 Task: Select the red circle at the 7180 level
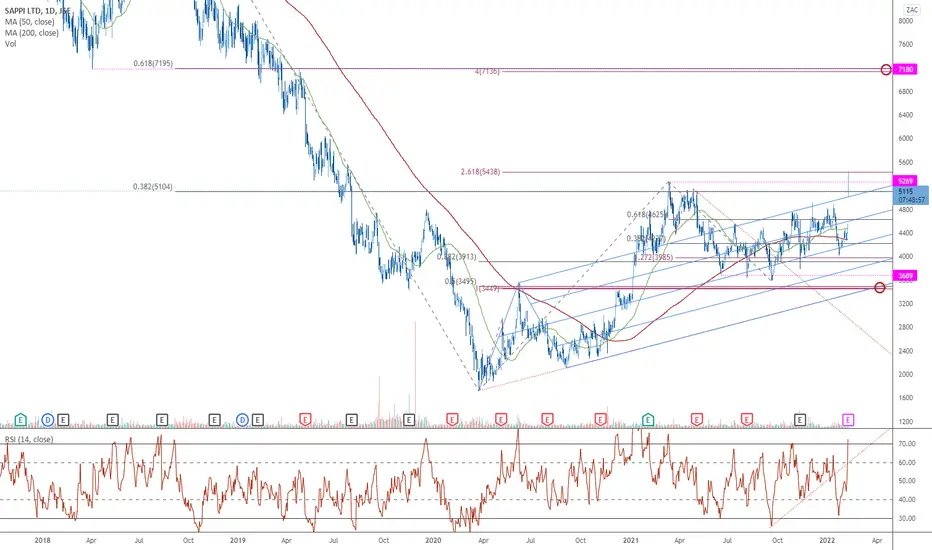886,70
